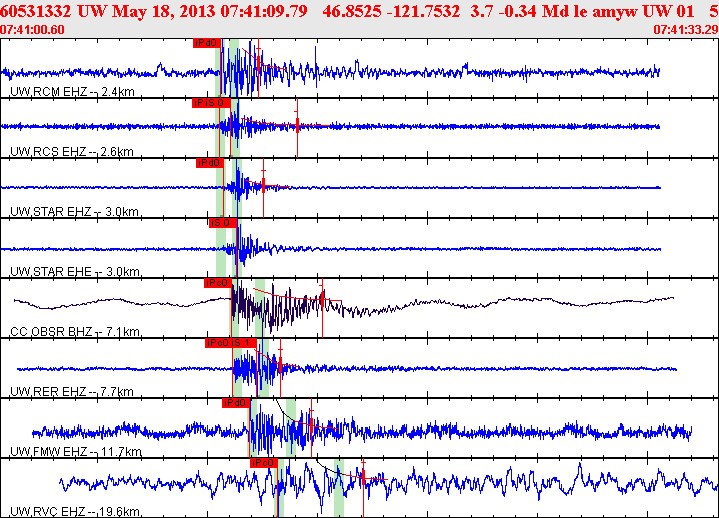The image size is (719, 518).
Task: Select station label UW.RCS EHZ -- 2.6km
Action: point(72,152)
